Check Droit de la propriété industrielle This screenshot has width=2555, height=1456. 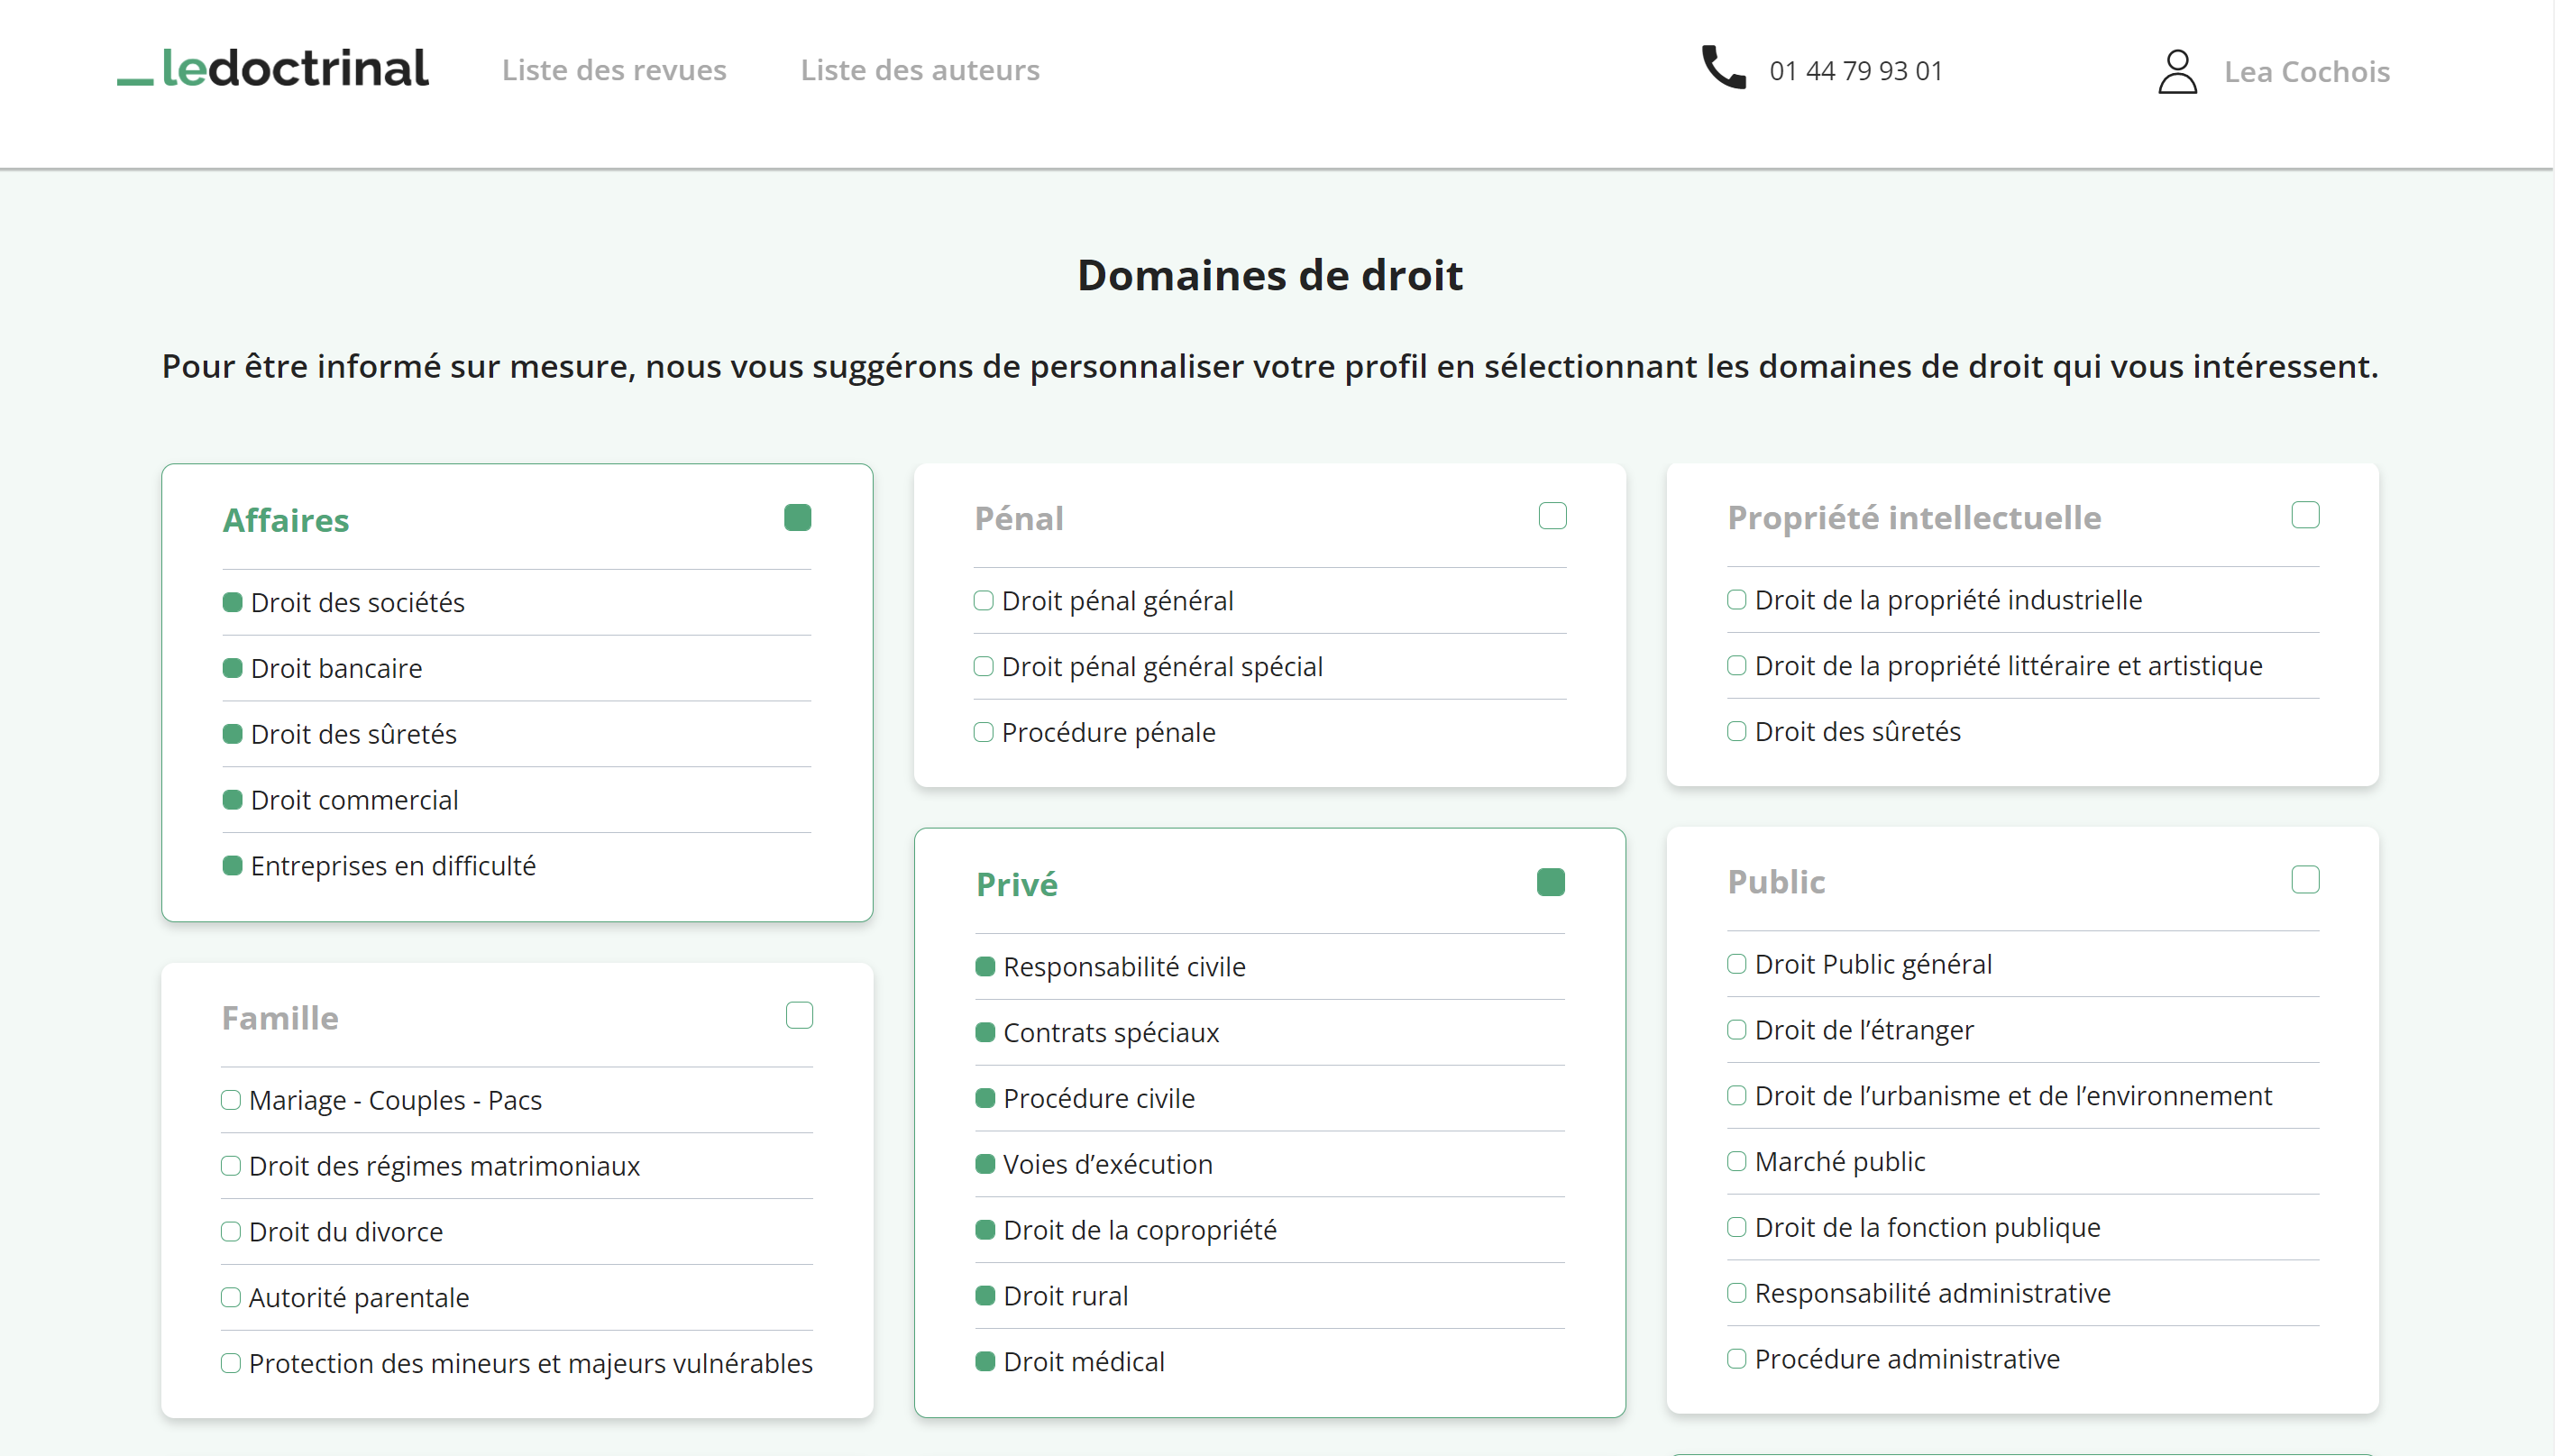coord(1736,600)
